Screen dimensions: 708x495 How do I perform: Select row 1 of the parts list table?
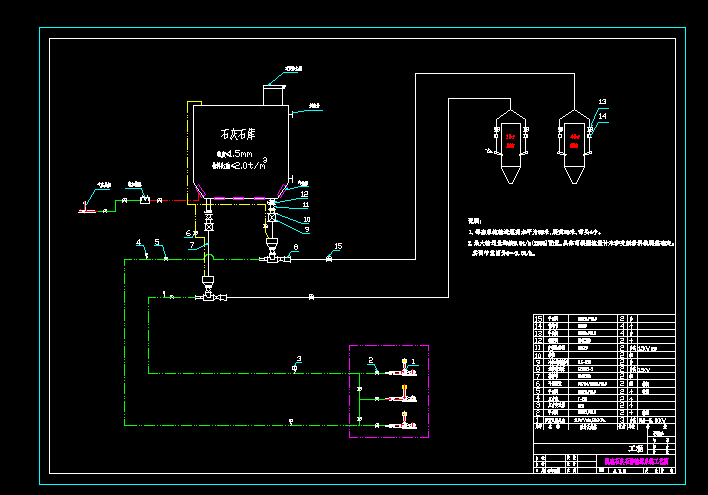pyautogui.click(x=604, y=420)
